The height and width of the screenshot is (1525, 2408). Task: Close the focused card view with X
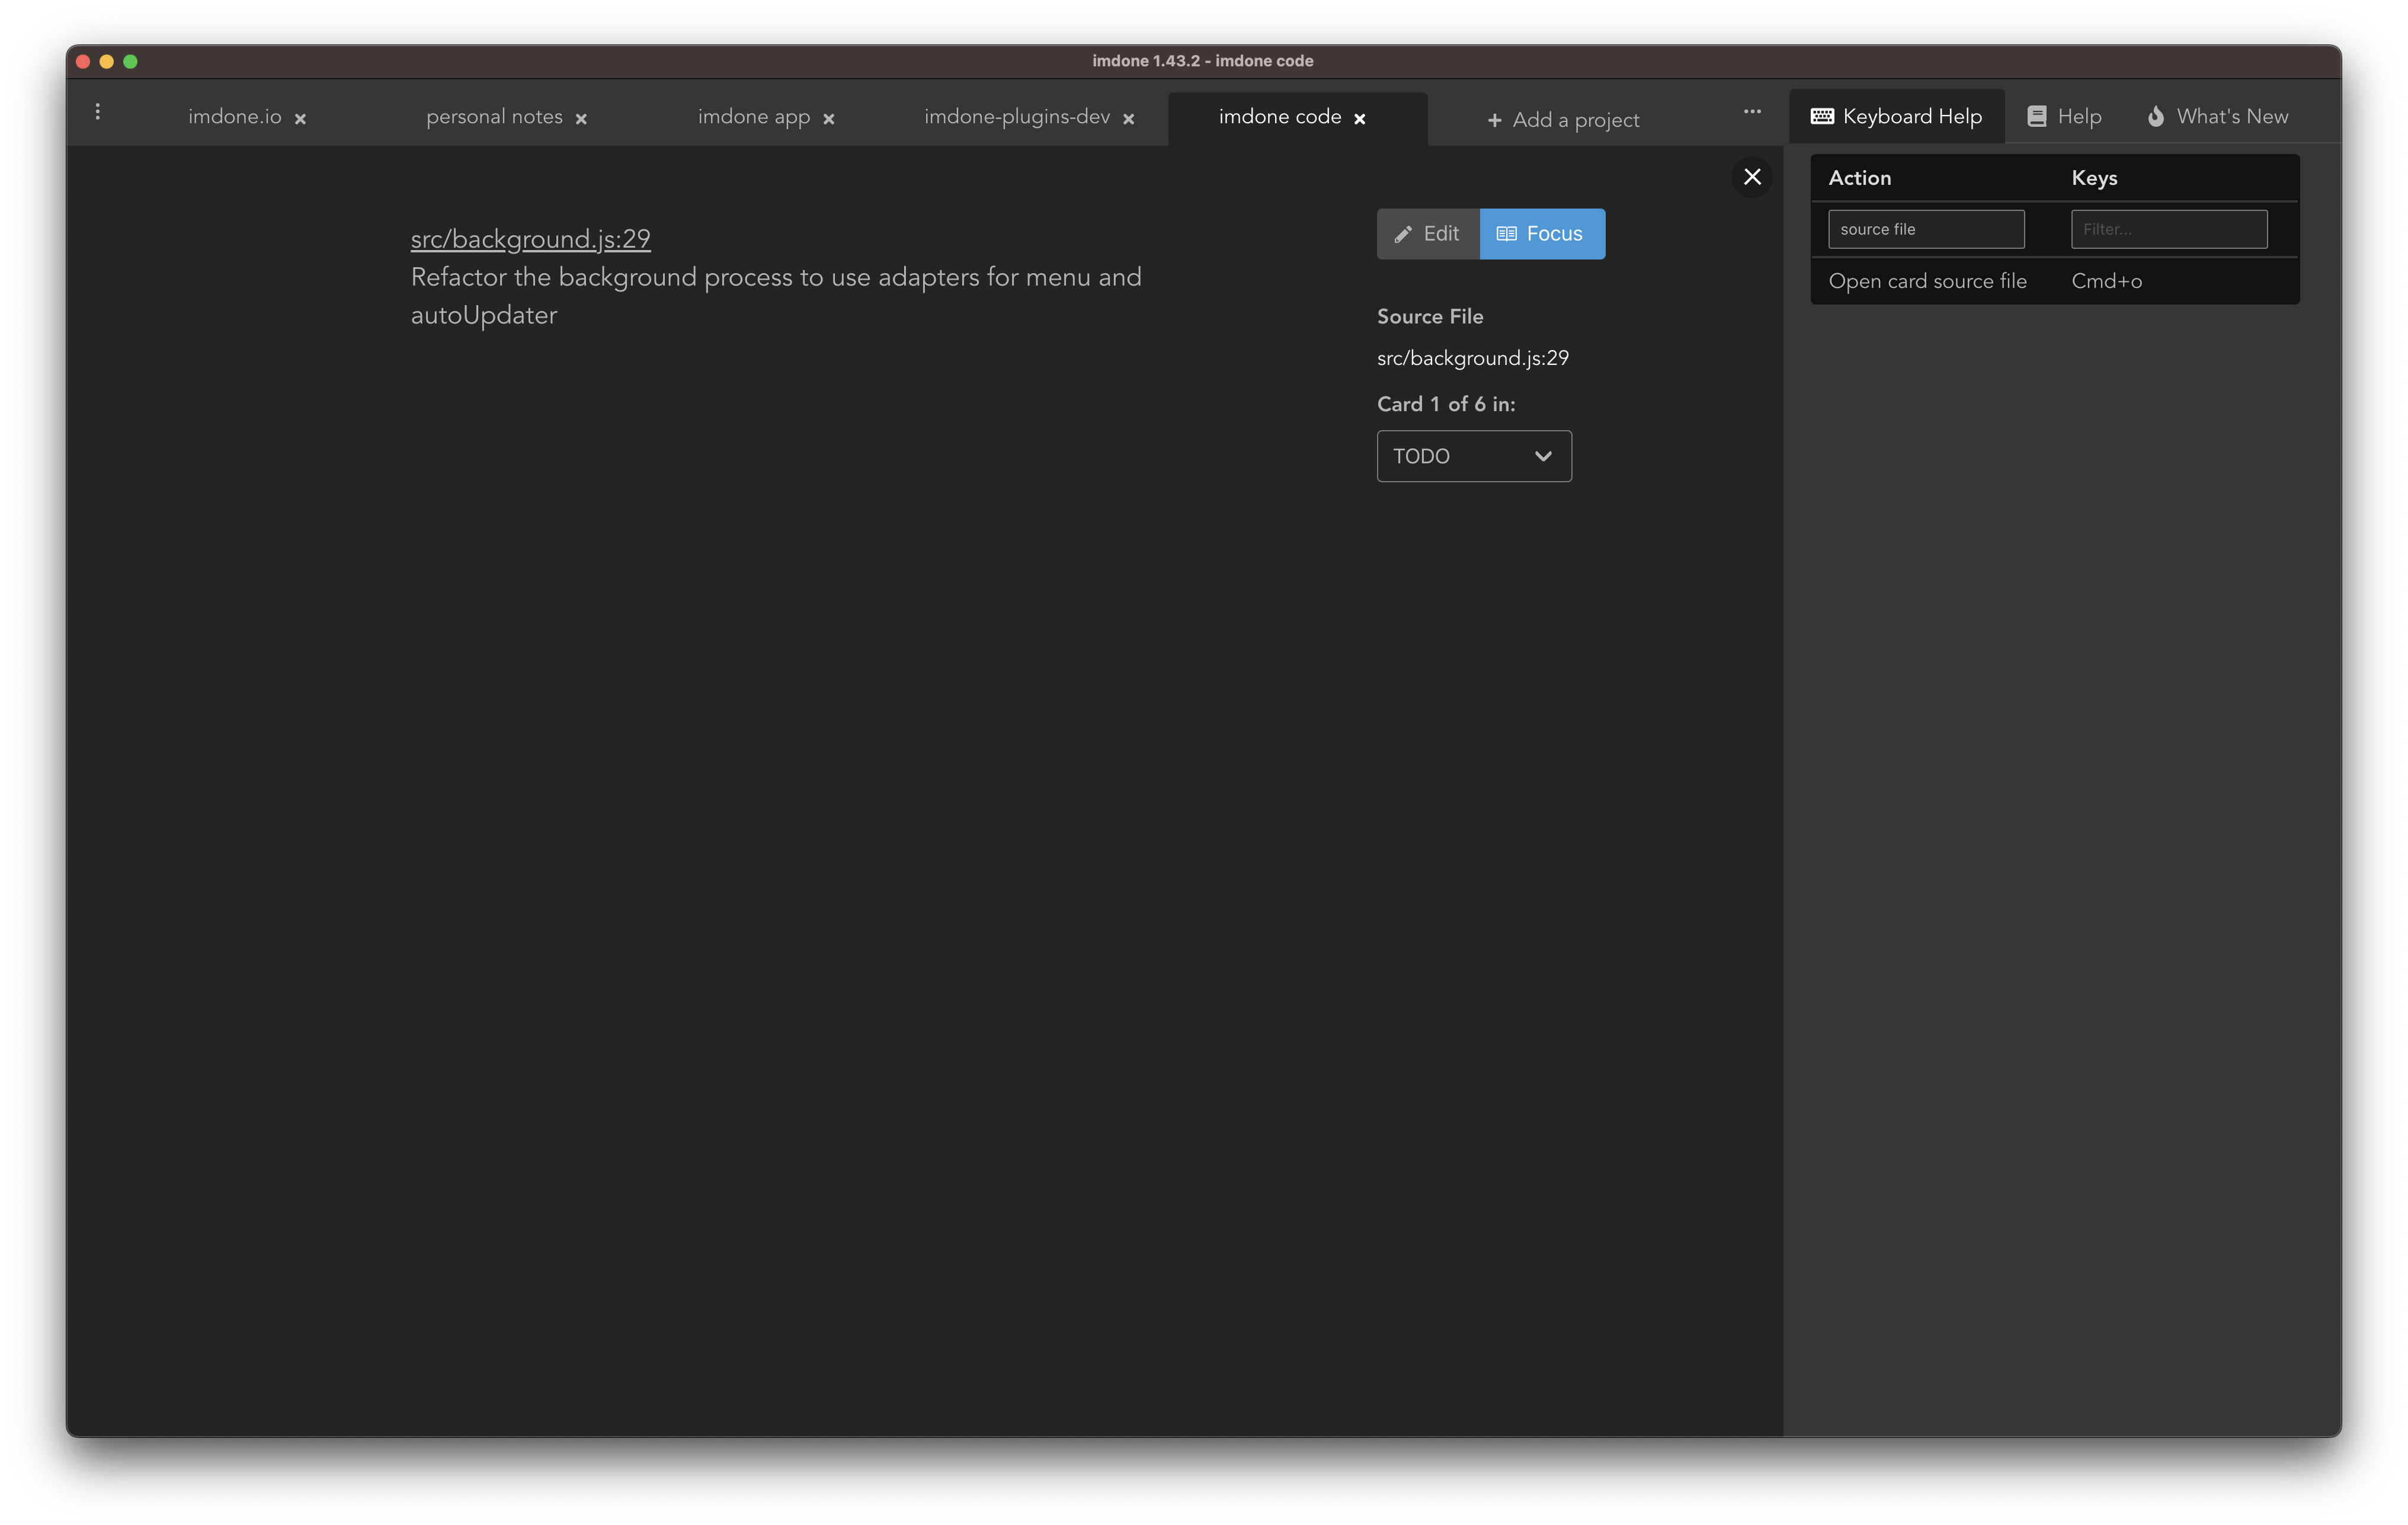coord(1752,177)
